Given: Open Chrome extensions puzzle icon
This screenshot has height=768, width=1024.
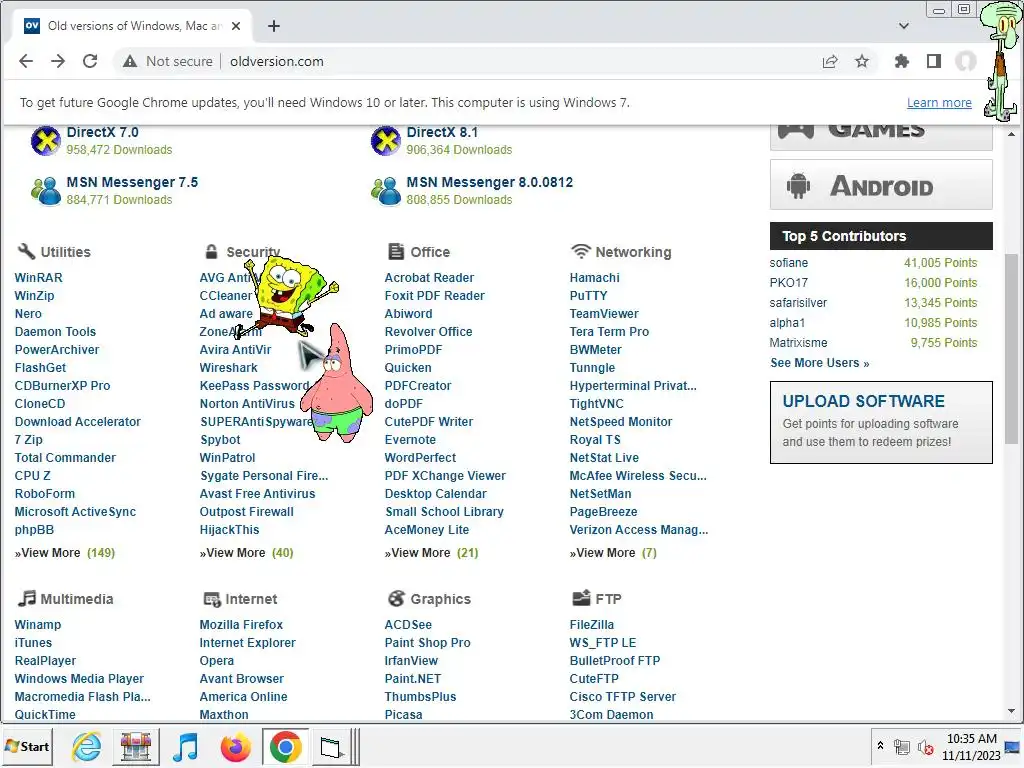Looking at the screenshot, I should click(902, 61).
